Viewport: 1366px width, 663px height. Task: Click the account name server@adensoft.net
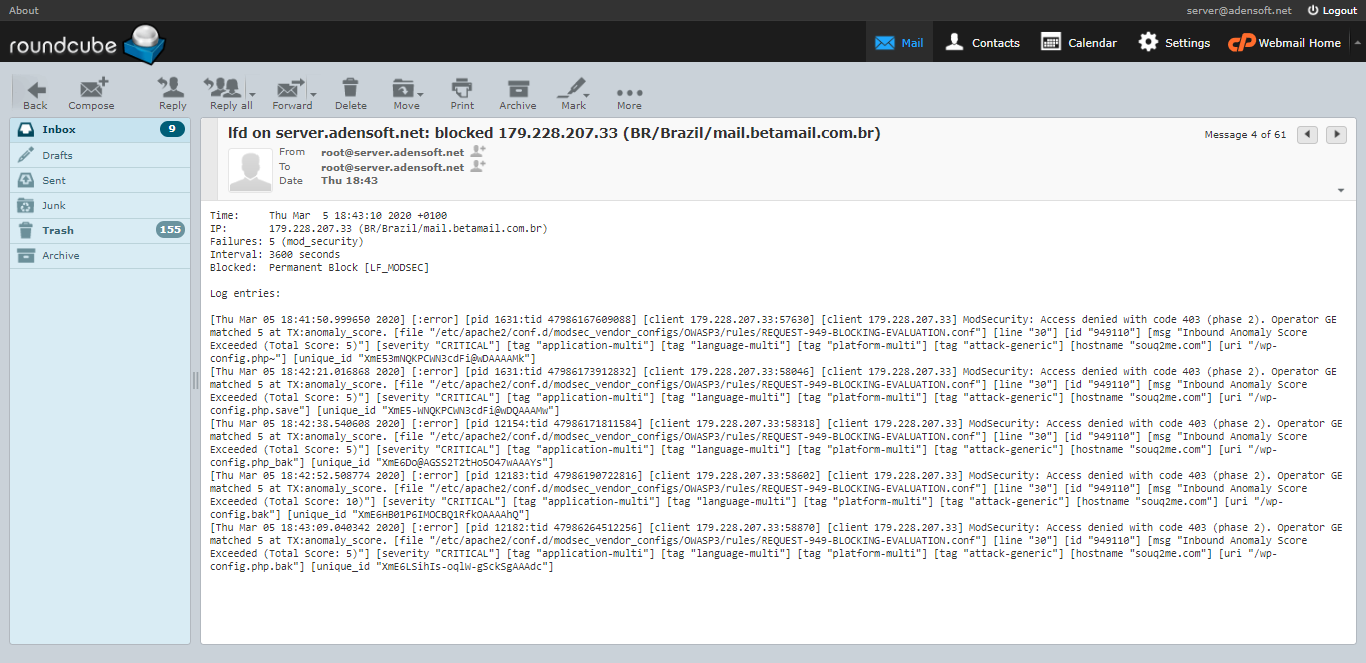[1239, 10]
